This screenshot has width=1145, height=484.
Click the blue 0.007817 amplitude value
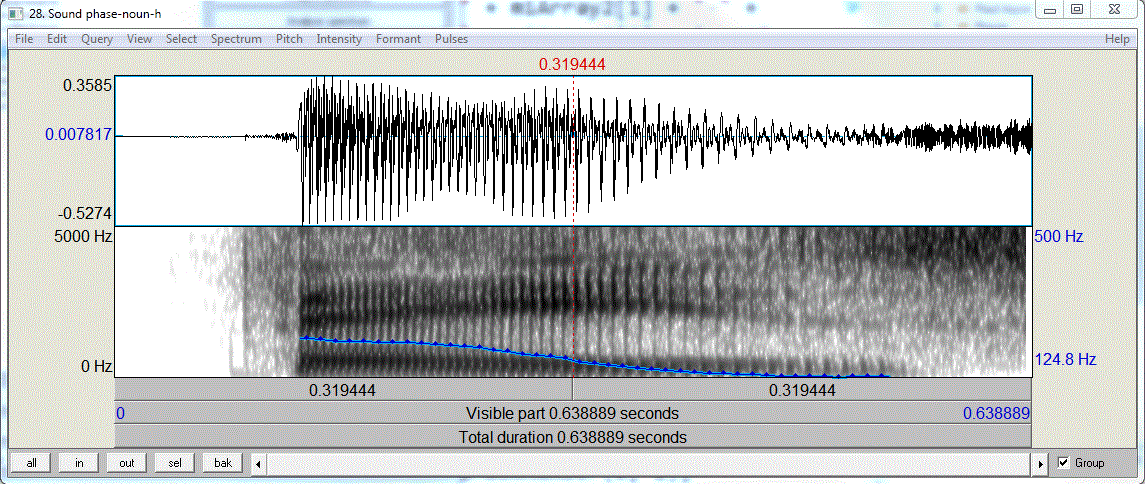pyautogui.click(x=78, y=134)
